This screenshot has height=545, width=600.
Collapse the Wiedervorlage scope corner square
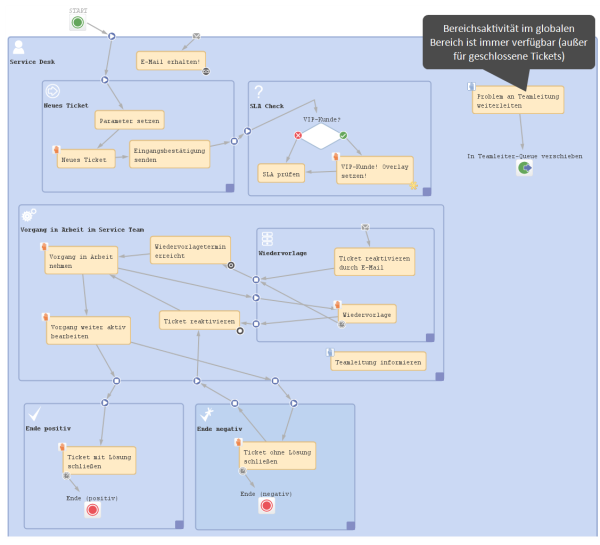point(430,337)
